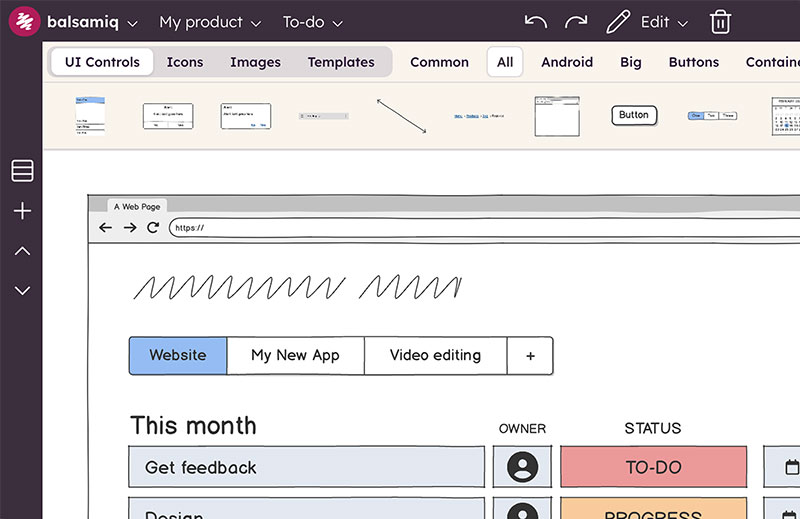The height and width of the screenshot is (519, 800).
Task: Open the To-do wireframe dropdown
Action: pyautogui.click(x=312, y=22)
